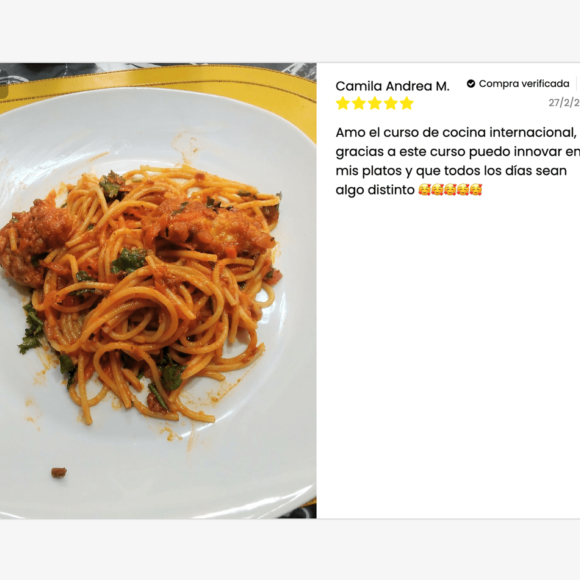Open reviewer Camila Andrea M. name
Image resolution: width=580 pixels, height=580 pixels.
tap(392, 86)
